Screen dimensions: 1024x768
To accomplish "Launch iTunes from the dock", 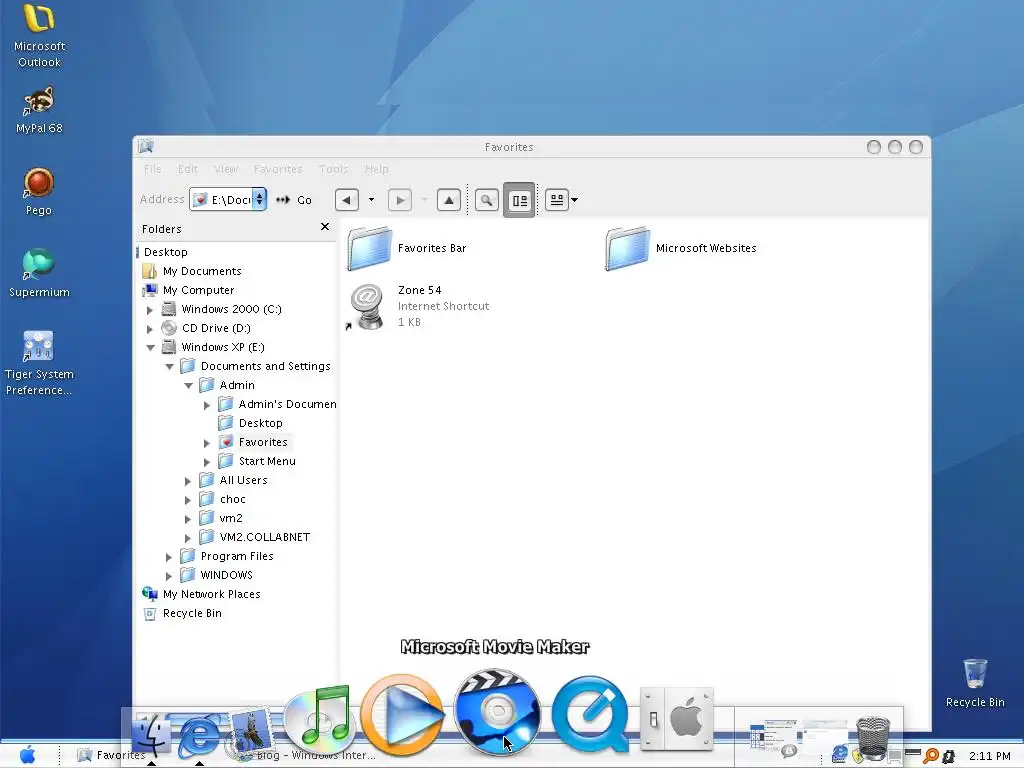I will point(320,721).
